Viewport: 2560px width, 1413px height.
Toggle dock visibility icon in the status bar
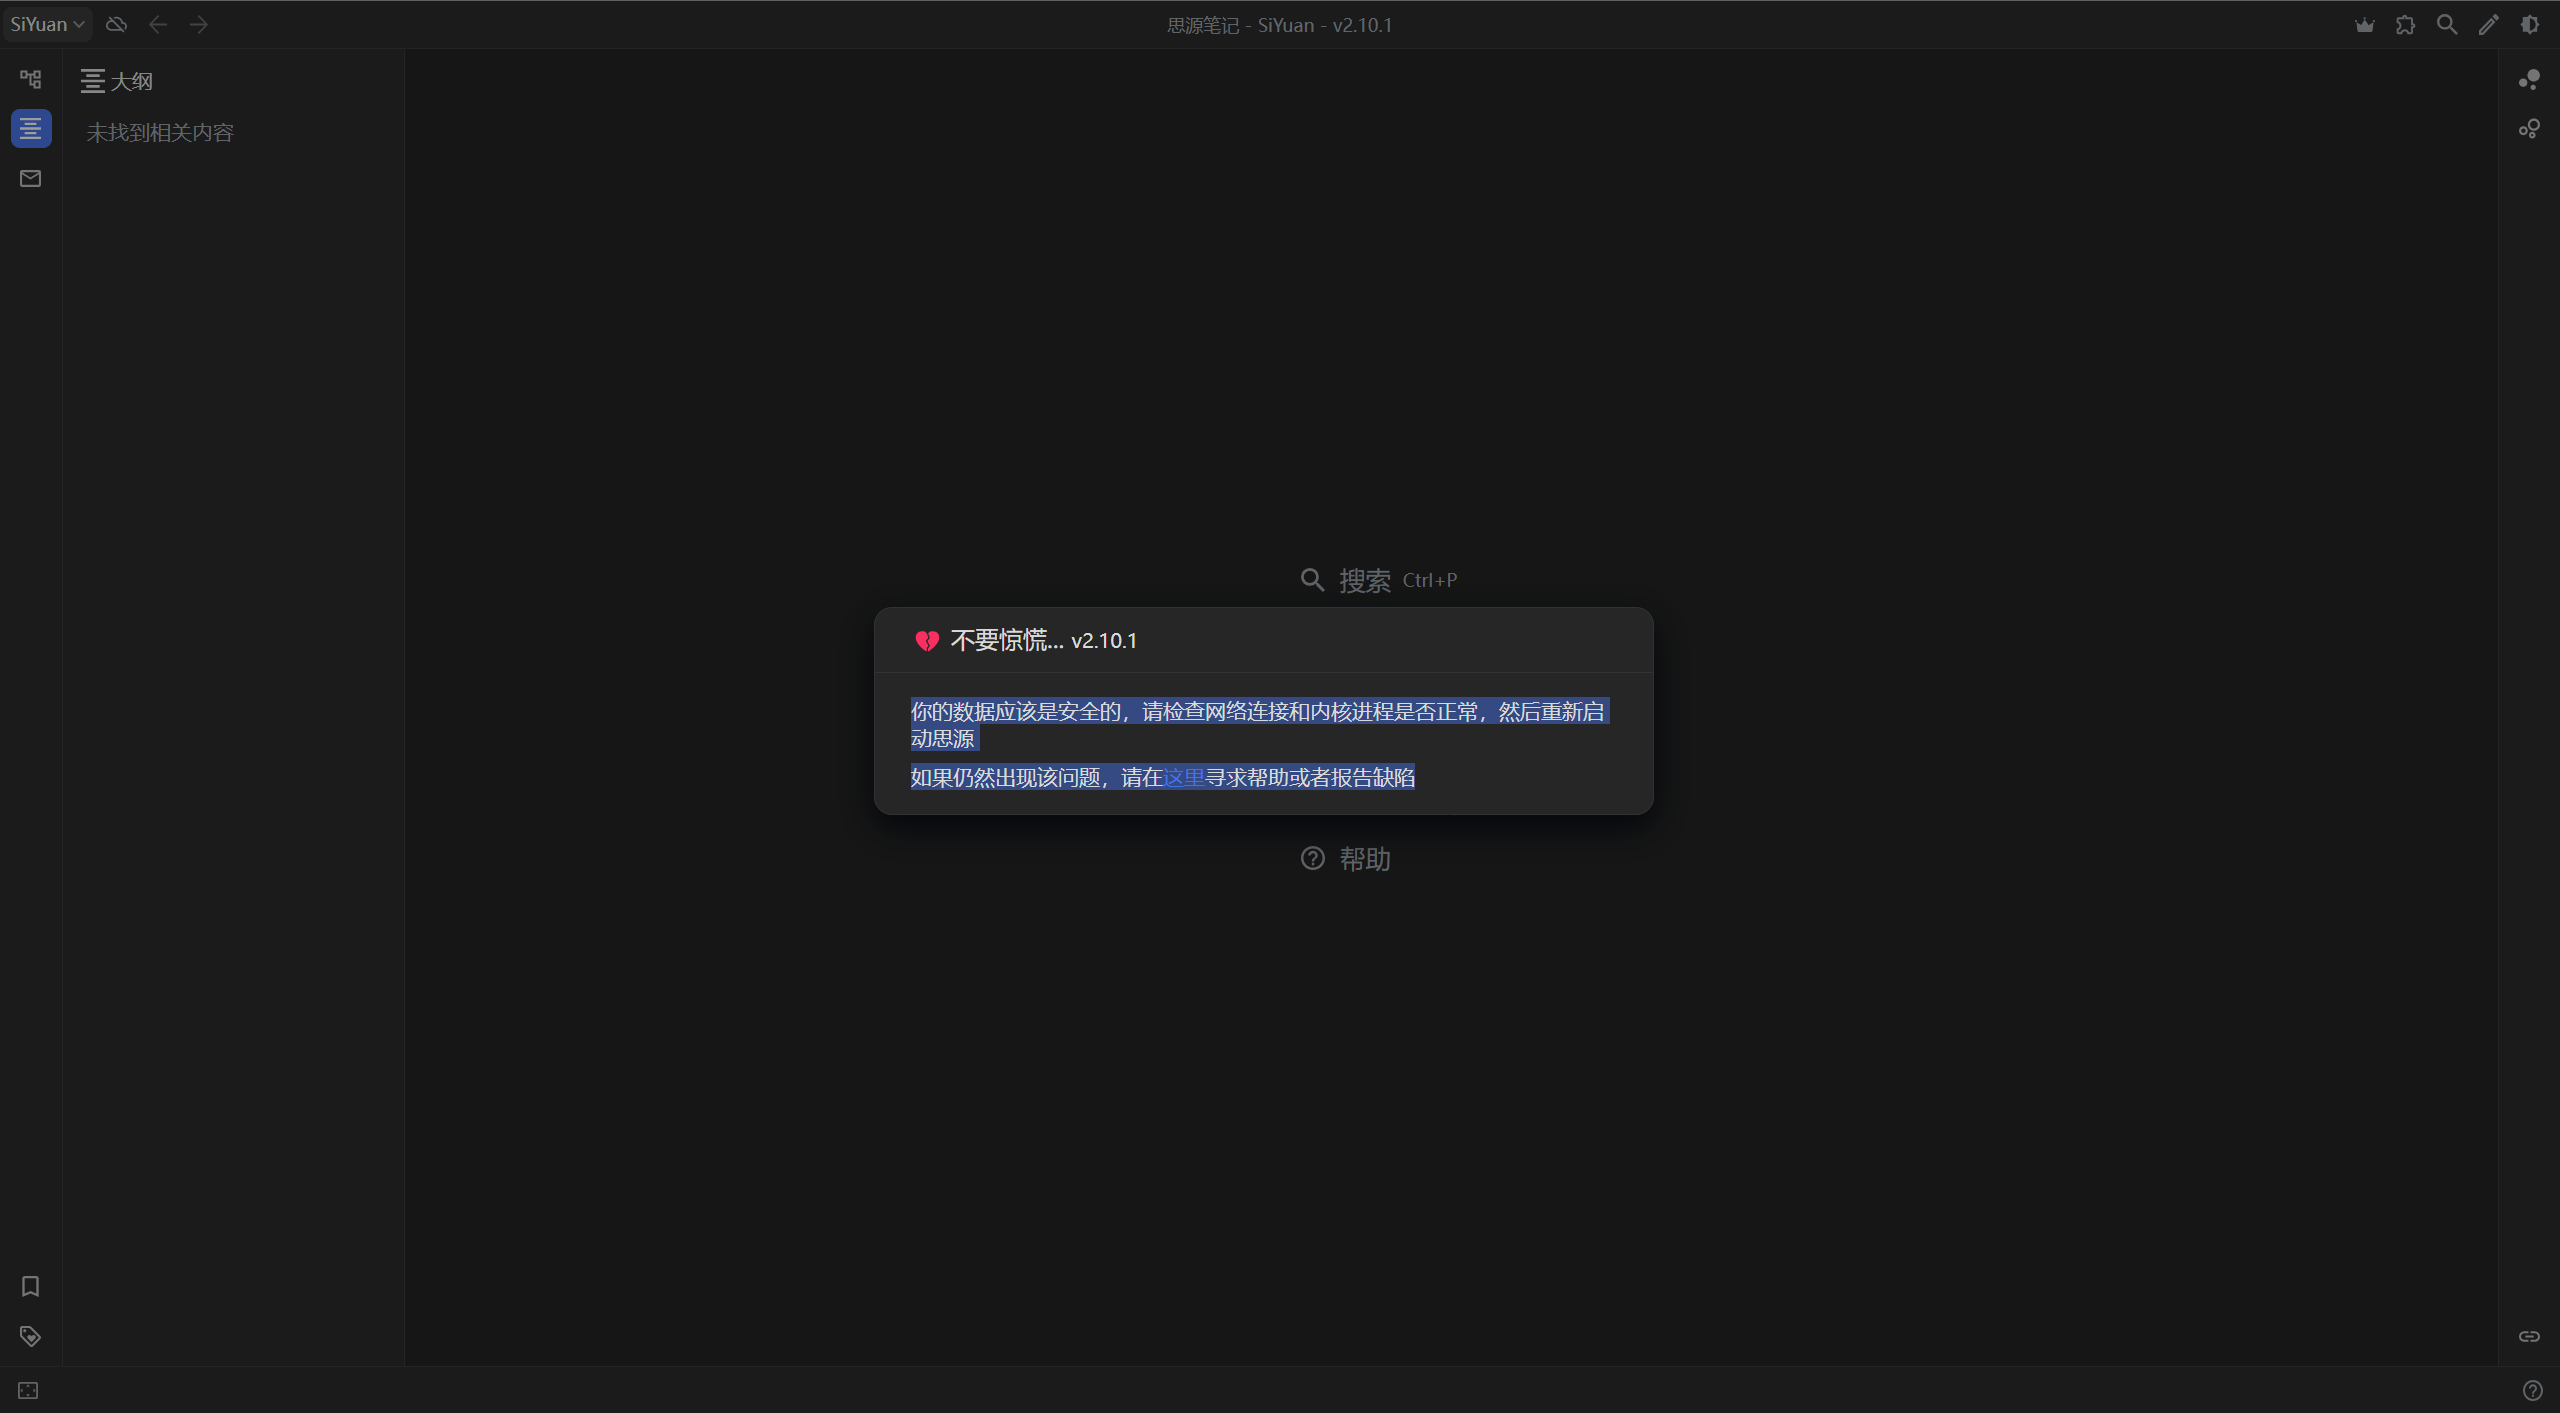coord(28,1391)
